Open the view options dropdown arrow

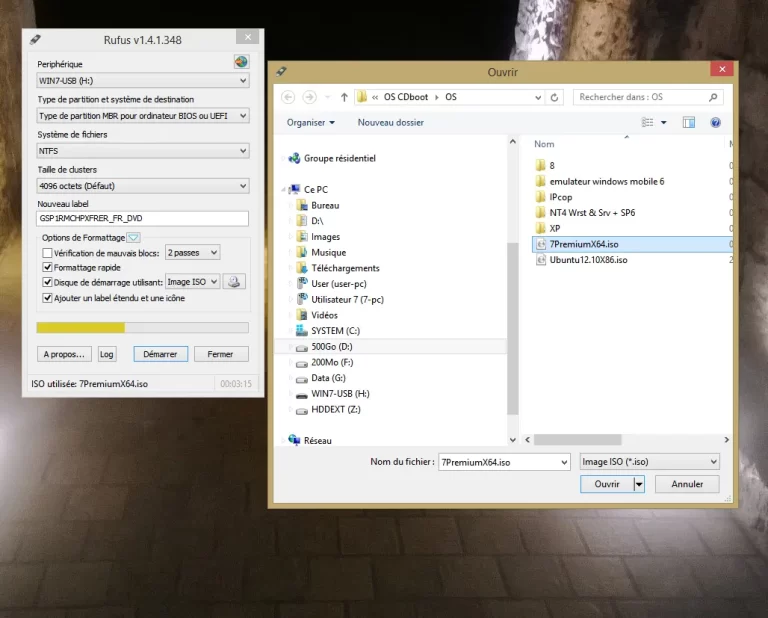point(664,122)
